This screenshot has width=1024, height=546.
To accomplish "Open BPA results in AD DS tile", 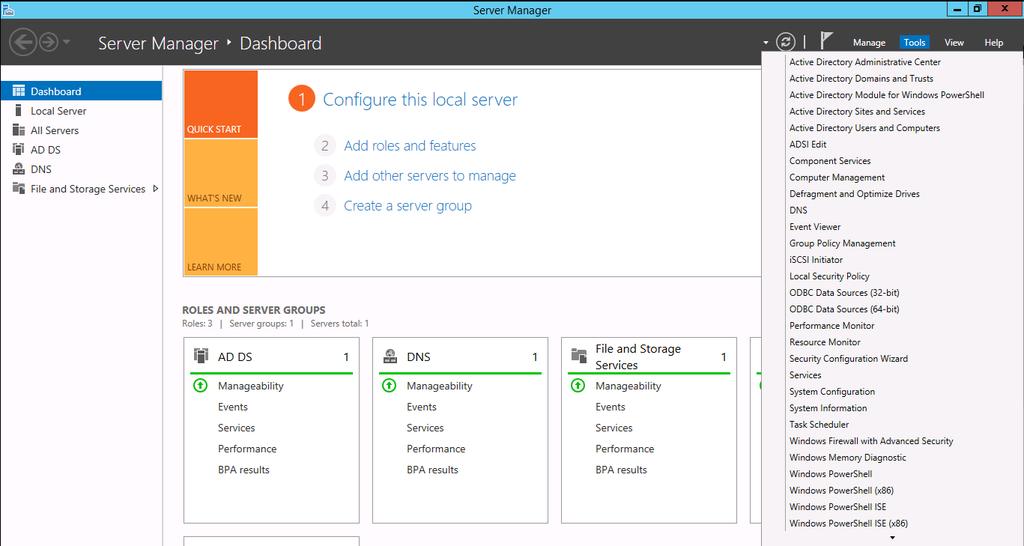I will 244,470.
